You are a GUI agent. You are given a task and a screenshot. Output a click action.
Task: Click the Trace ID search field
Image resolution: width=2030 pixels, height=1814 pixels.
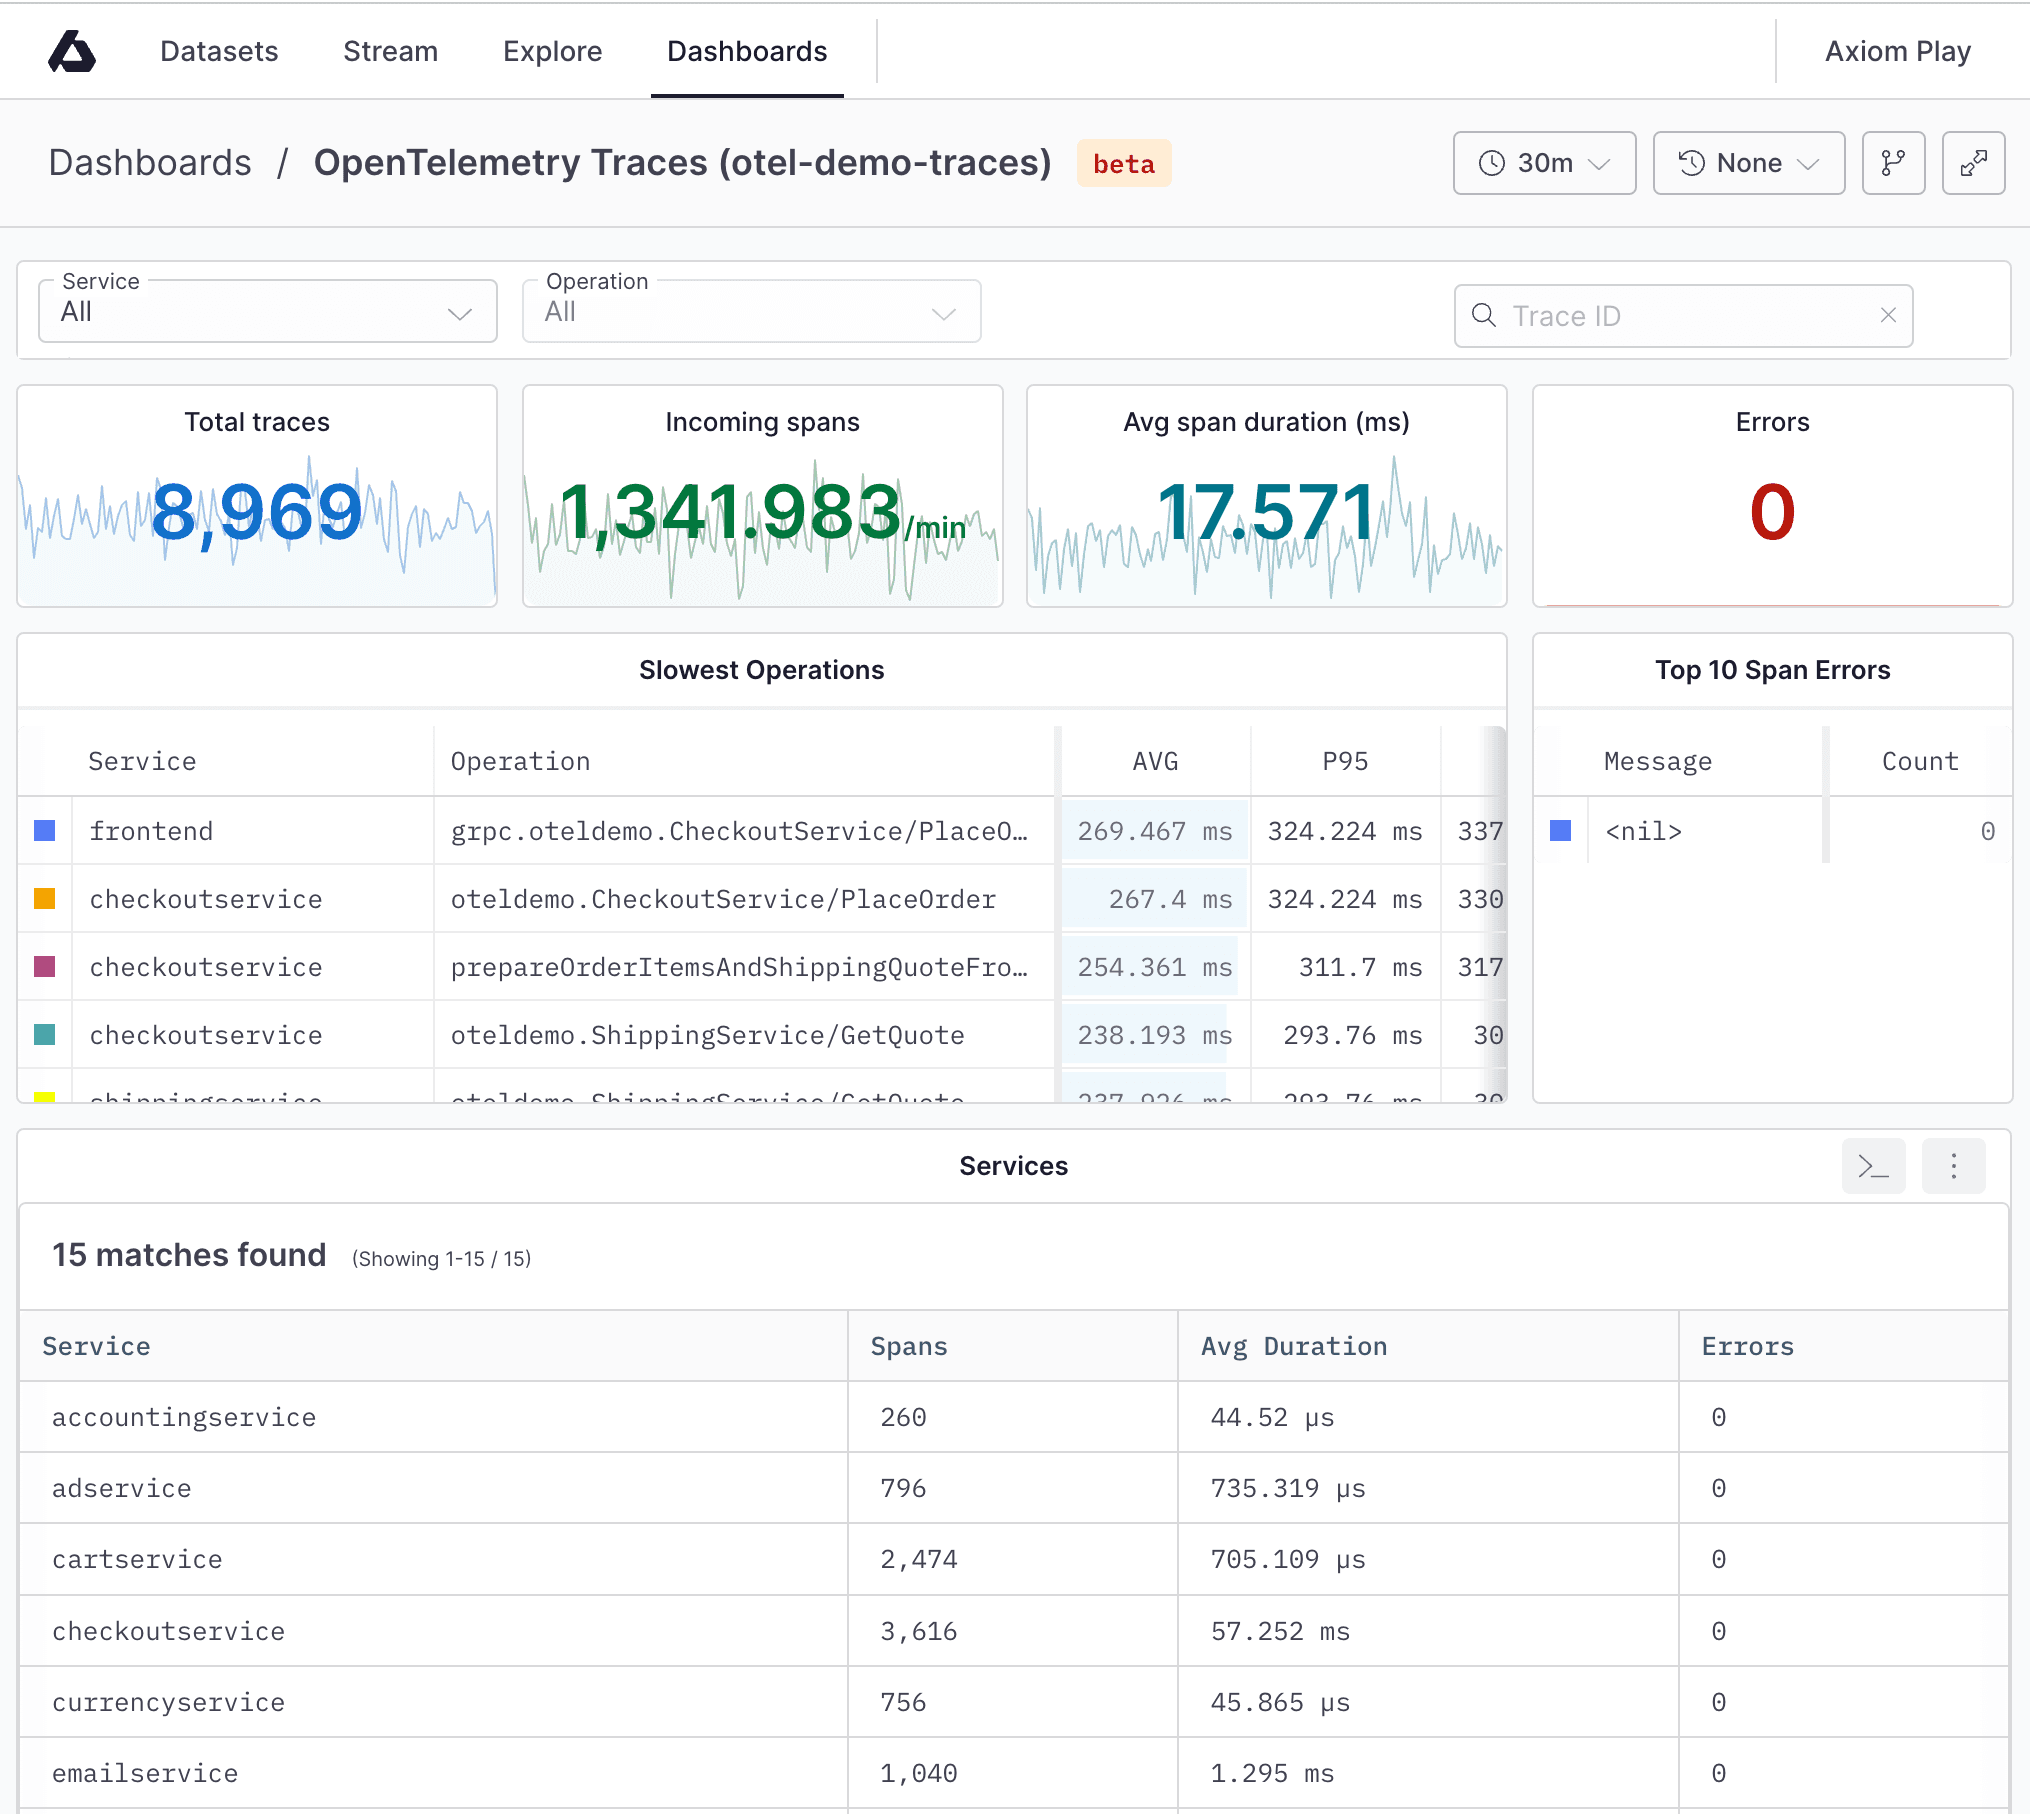(1683, 316)
